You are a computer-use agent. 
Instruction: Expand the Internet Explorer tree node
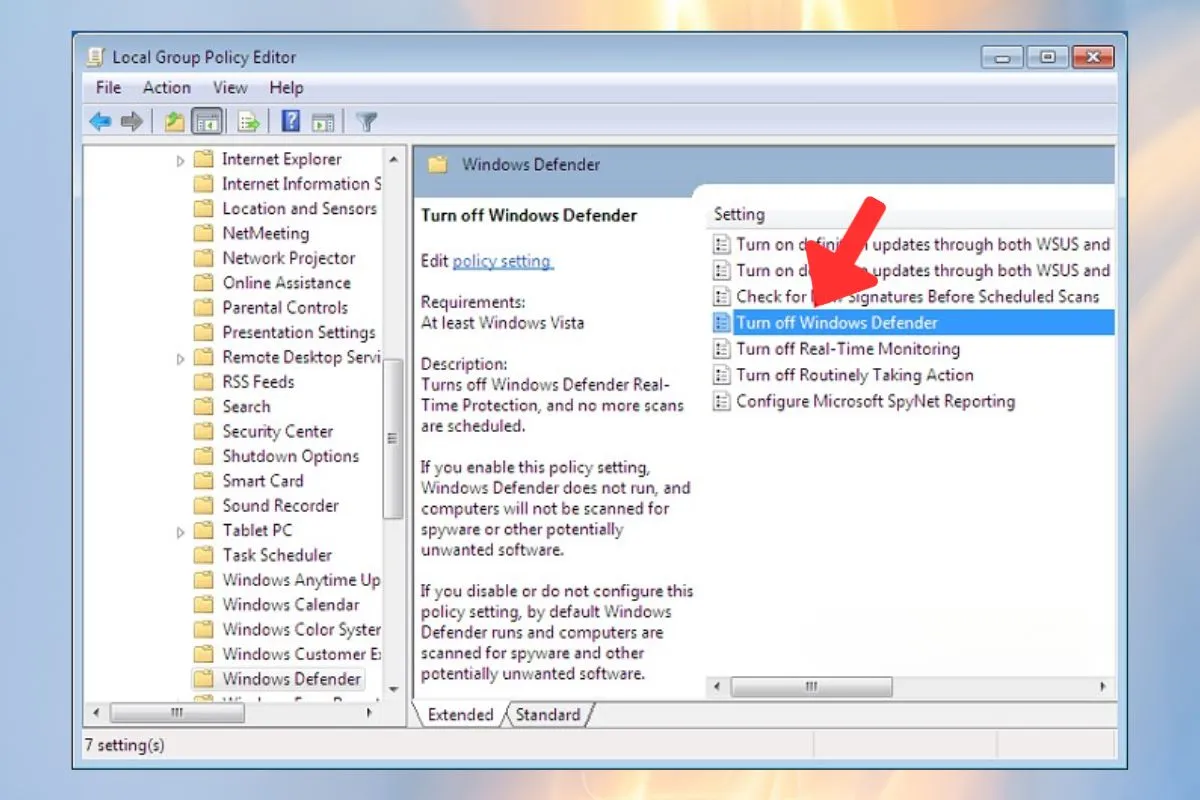pyautogui.click(x=180, y=158)
